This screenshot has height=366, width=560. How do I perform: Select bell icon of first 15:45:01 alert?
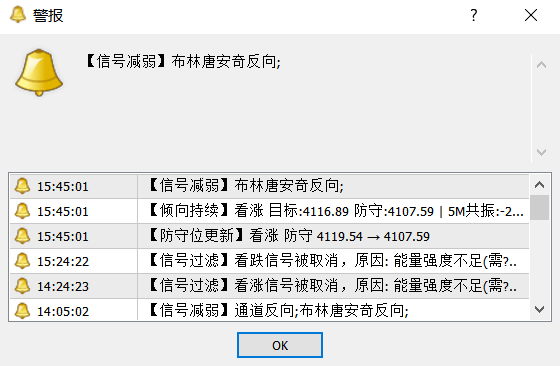[x=22, y=186]
